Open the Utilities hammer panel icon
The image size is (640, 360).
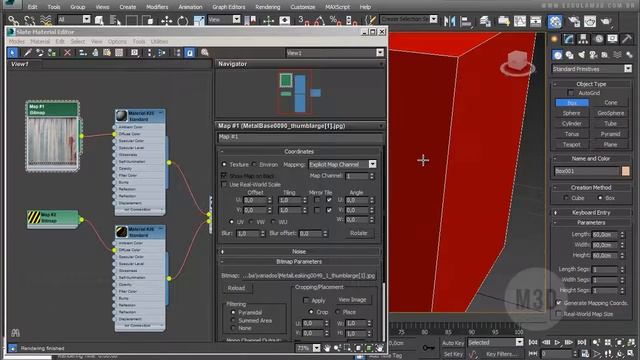coord(627,39)
